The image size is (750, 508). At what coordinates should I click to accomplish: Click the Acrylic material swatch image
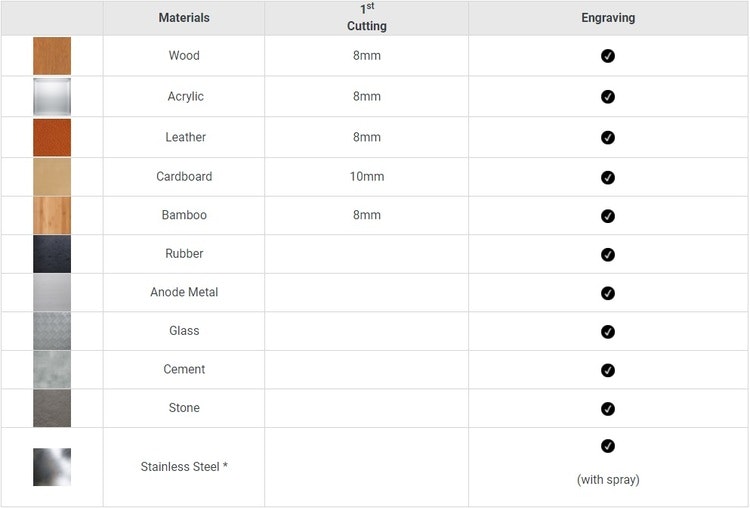(52, 97)
